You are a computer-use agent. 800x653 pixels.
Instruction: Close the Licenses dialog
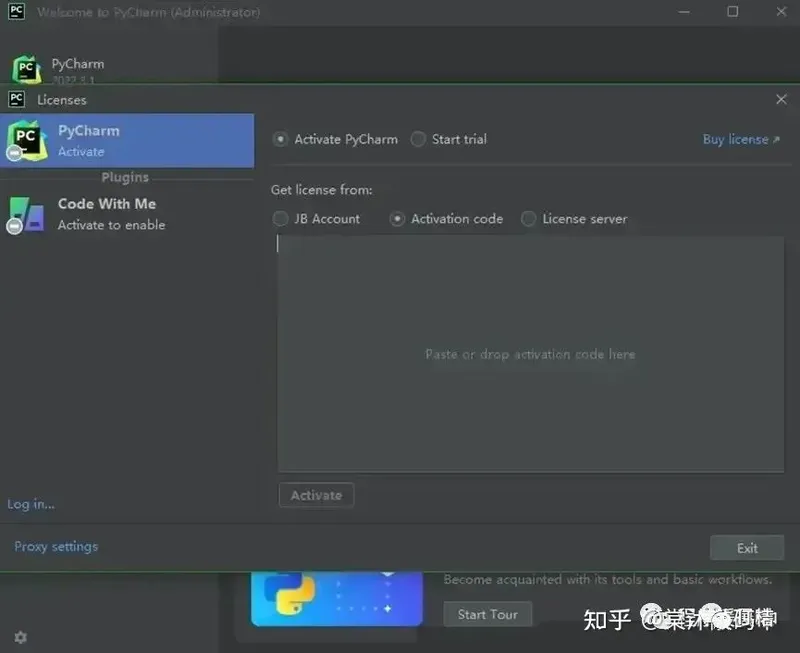click(x=781, y=99)
